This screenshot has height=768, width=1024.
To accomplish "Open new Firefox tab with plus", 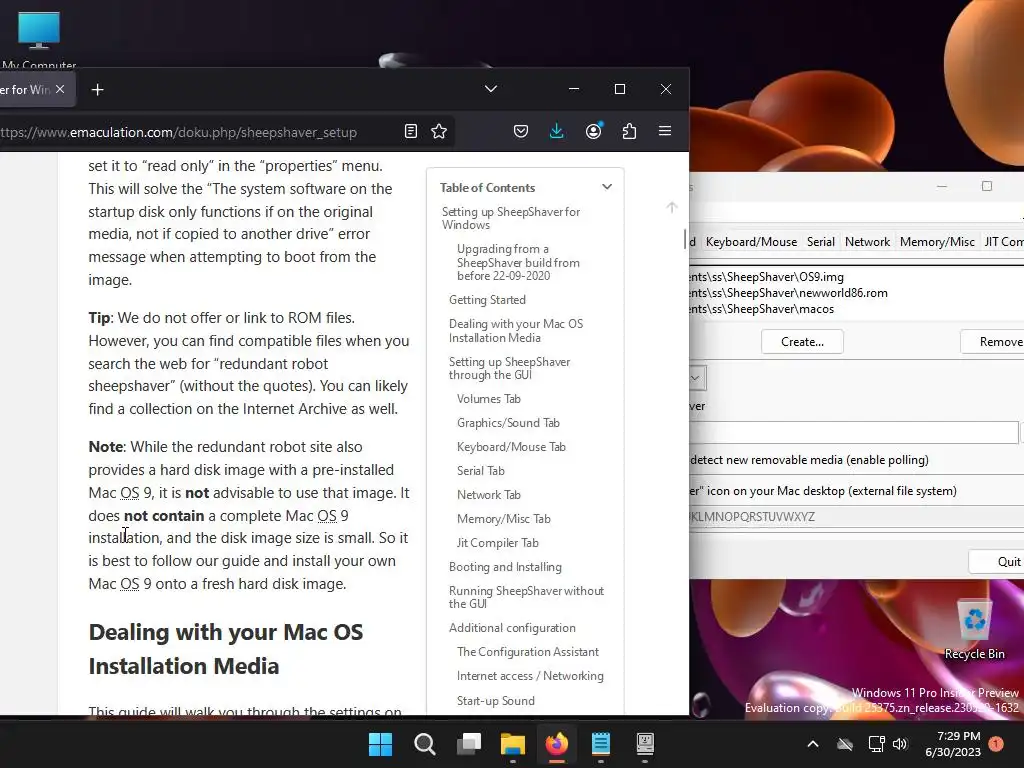I will [x=97, y=89].
